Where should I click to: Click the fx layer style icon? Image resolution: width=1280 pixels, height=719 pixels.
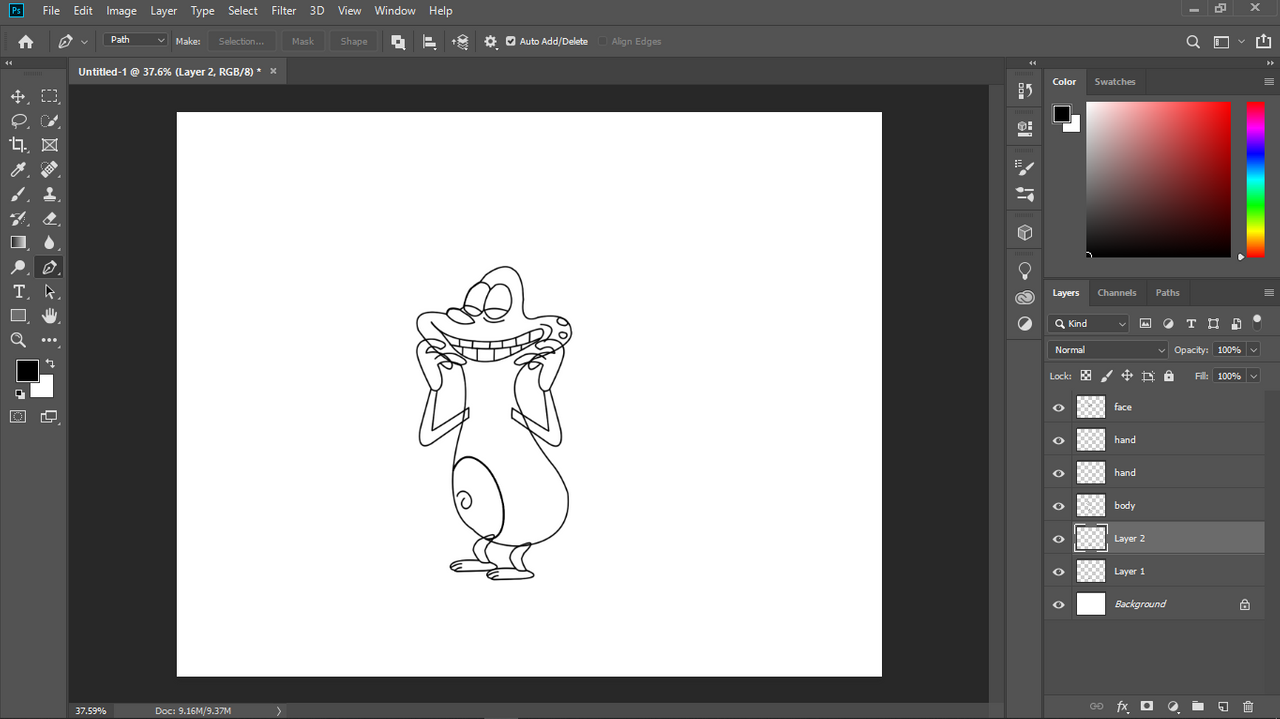pos(1123,706)
